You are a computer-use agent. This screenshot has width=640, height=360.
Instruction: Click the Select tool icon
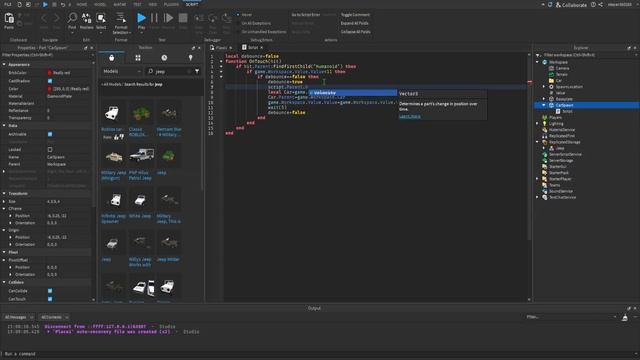pos(101,18)
